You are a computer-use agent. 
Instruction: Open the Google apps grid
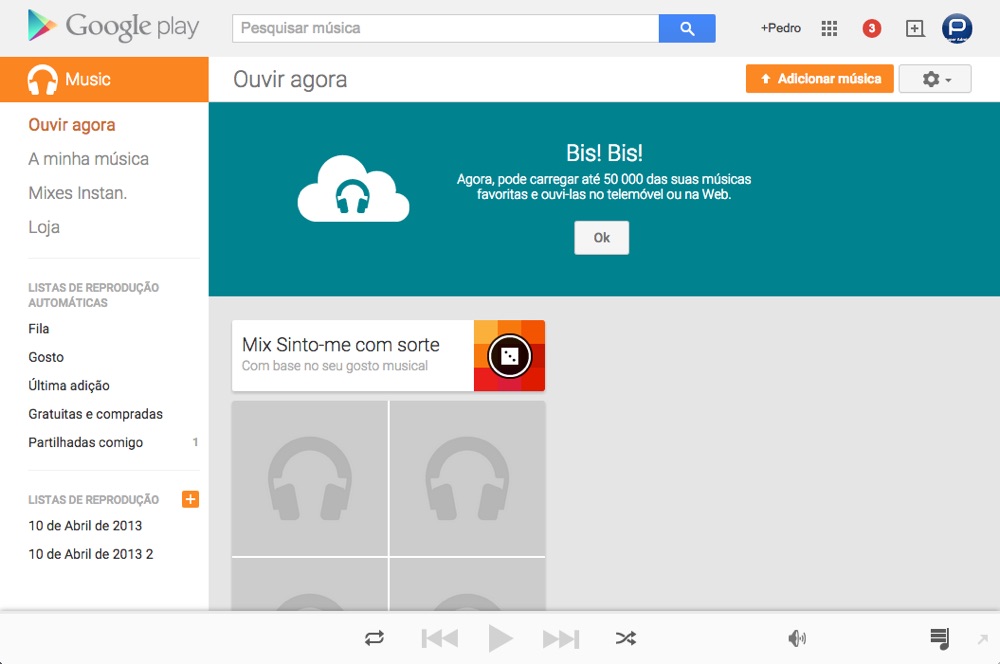coord(829,28)
